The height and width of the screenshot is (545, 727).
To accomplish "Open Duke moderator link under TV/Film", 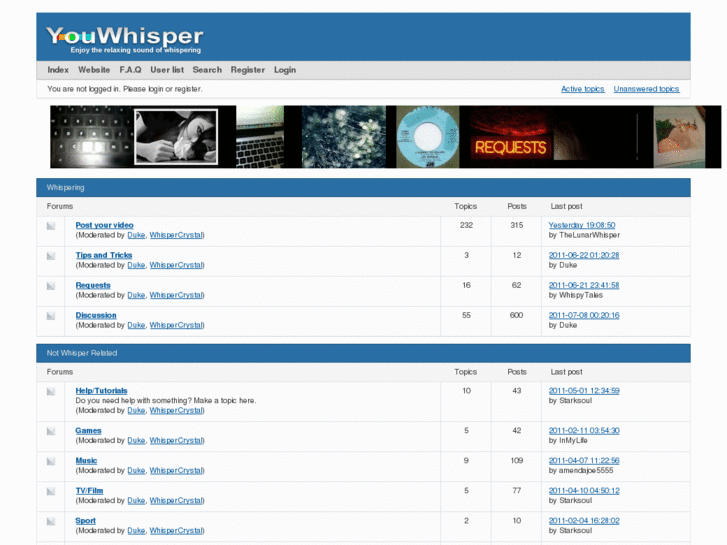I will [x=136, y=501].
